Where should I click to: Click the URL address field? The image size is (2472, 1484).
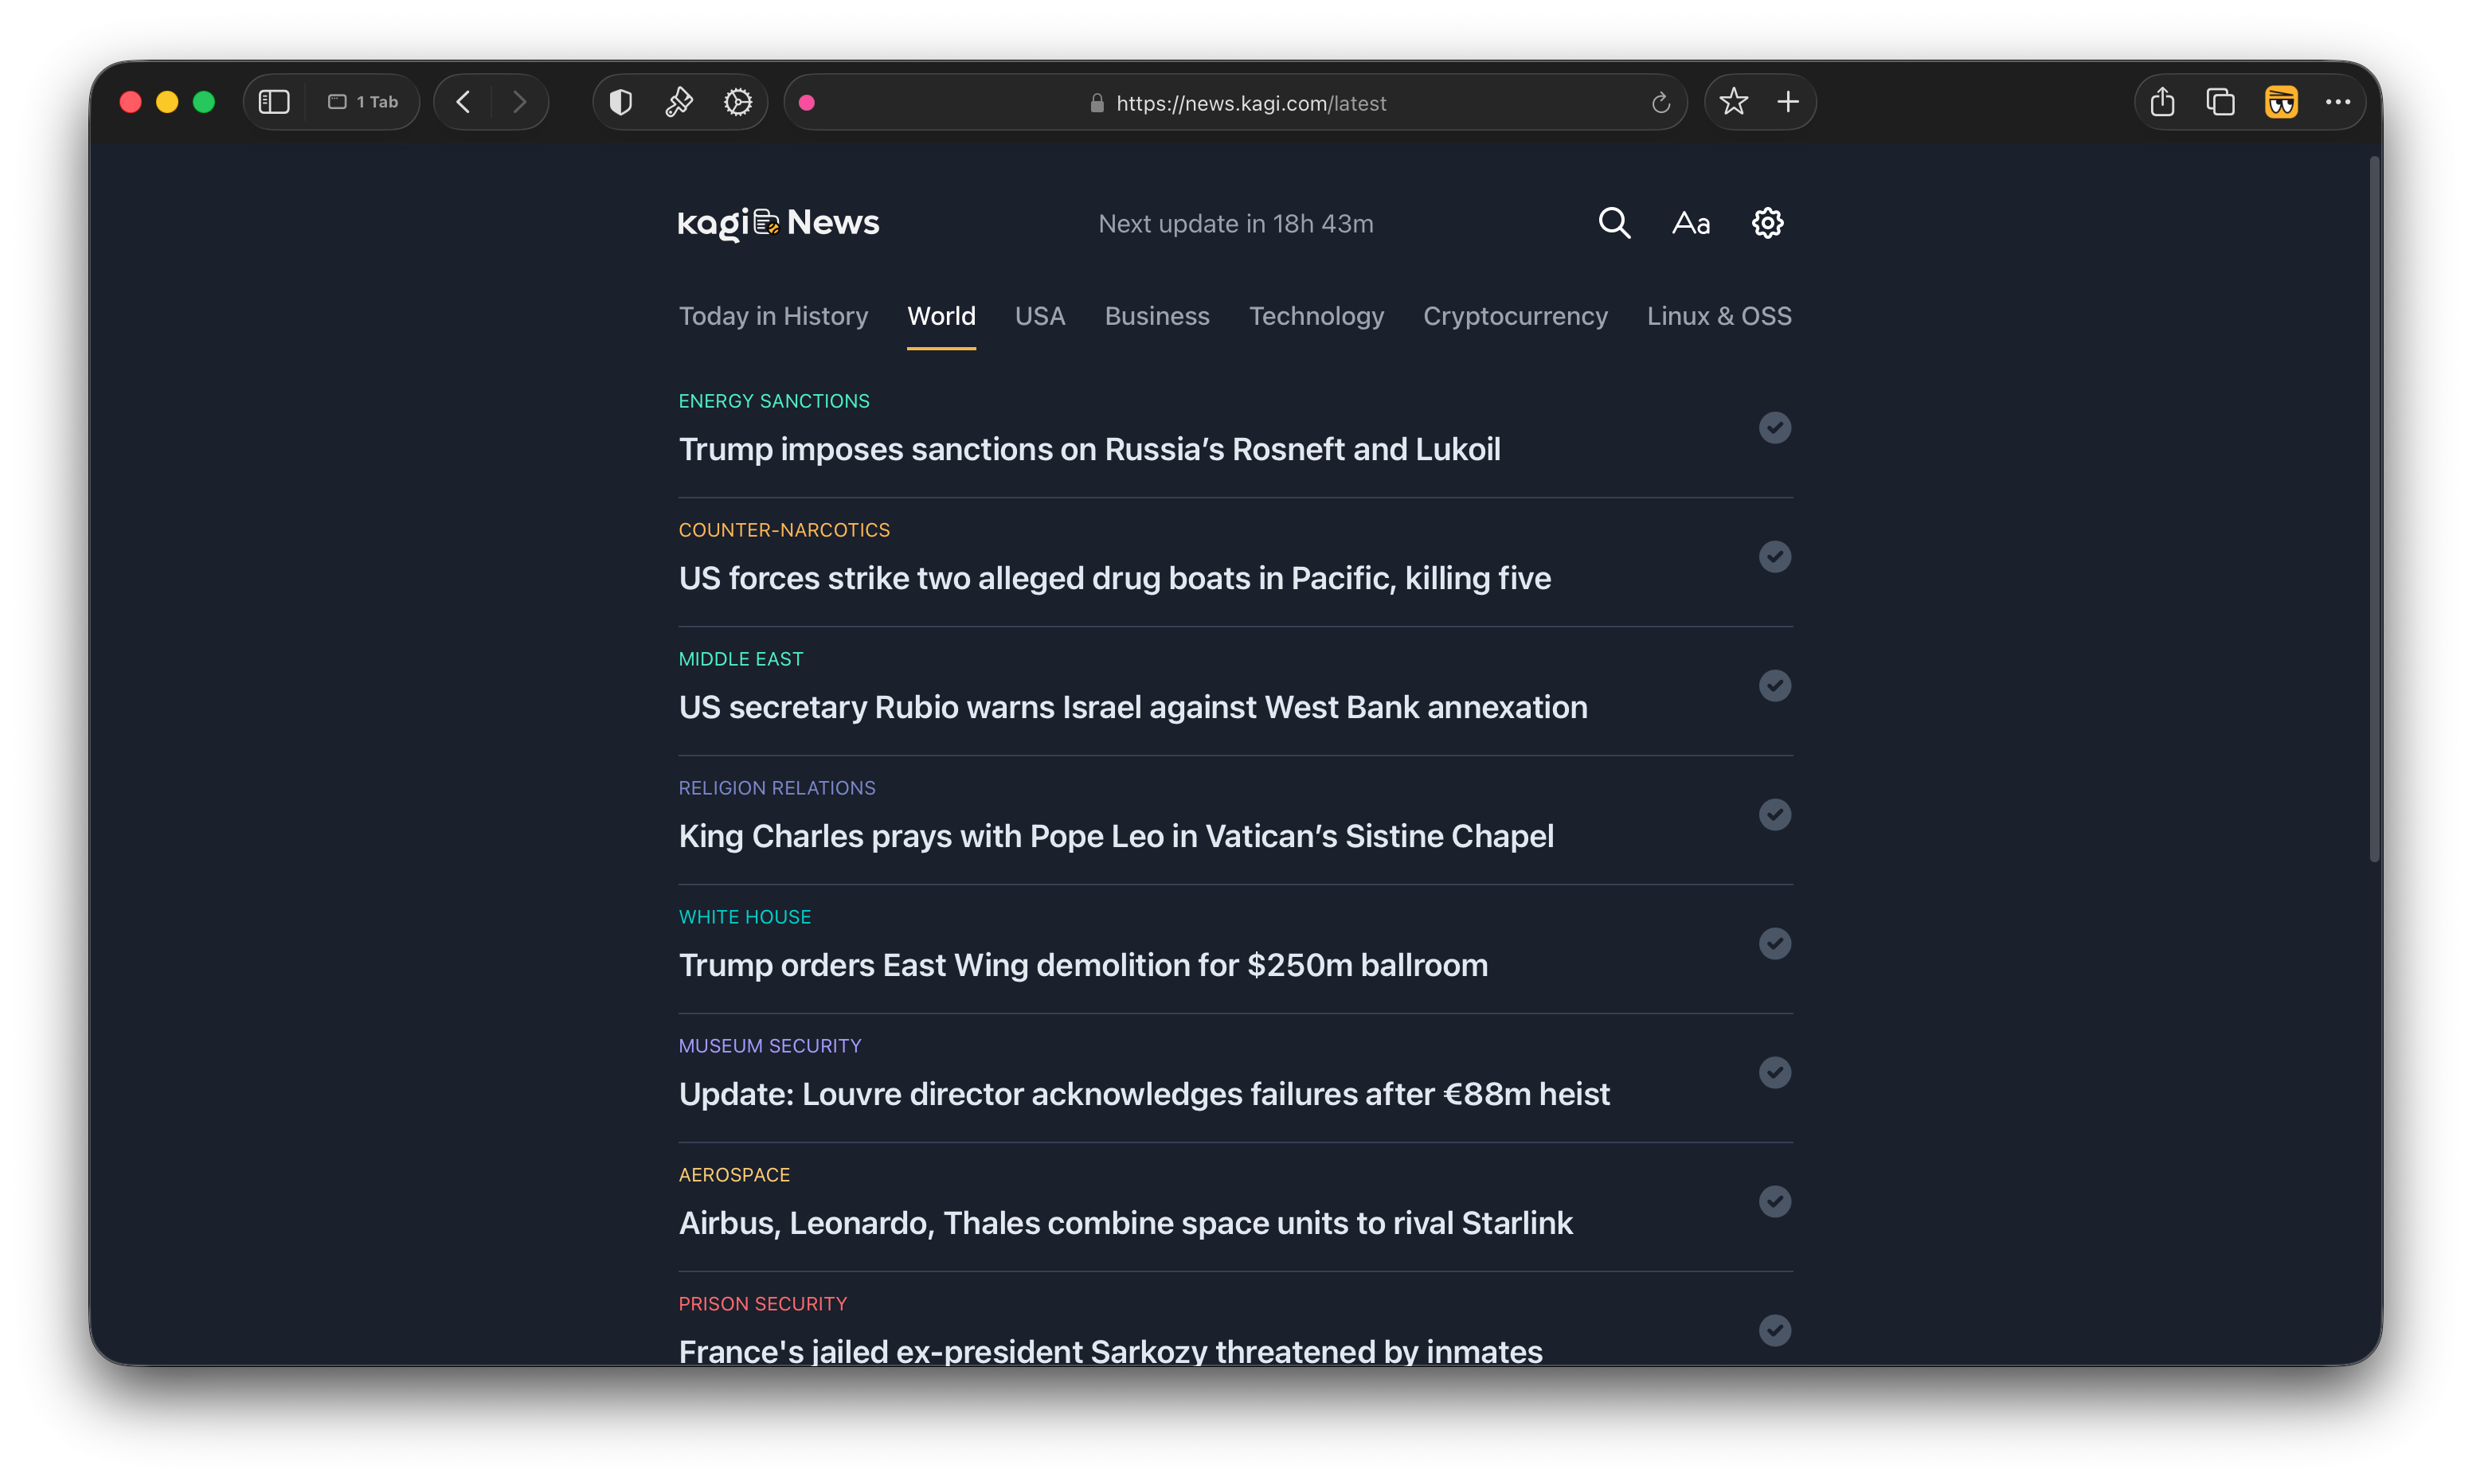1249,103
